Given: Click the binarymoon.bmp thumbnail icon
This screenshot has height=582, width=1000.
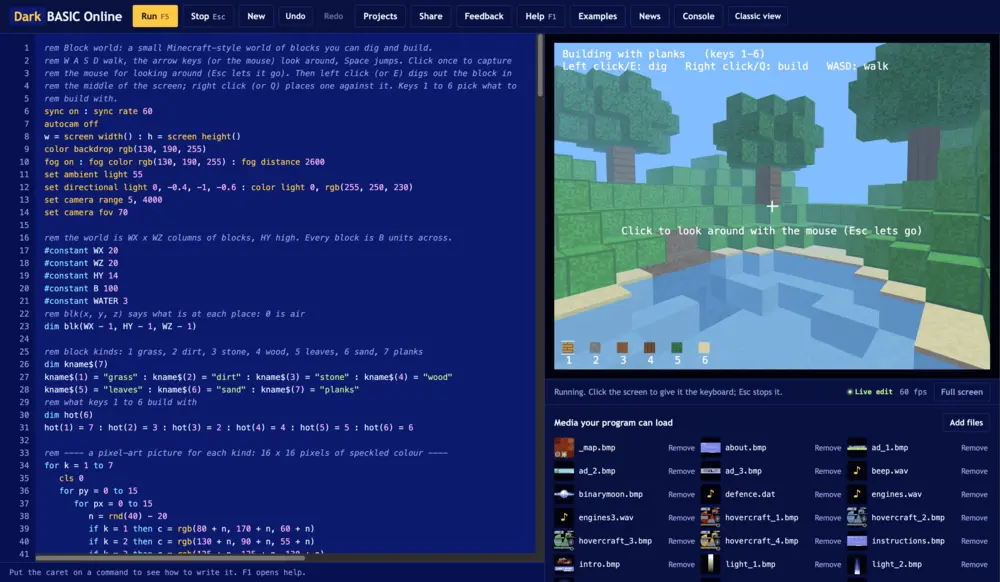Looking at the screenshot, I should coord(564,494).
